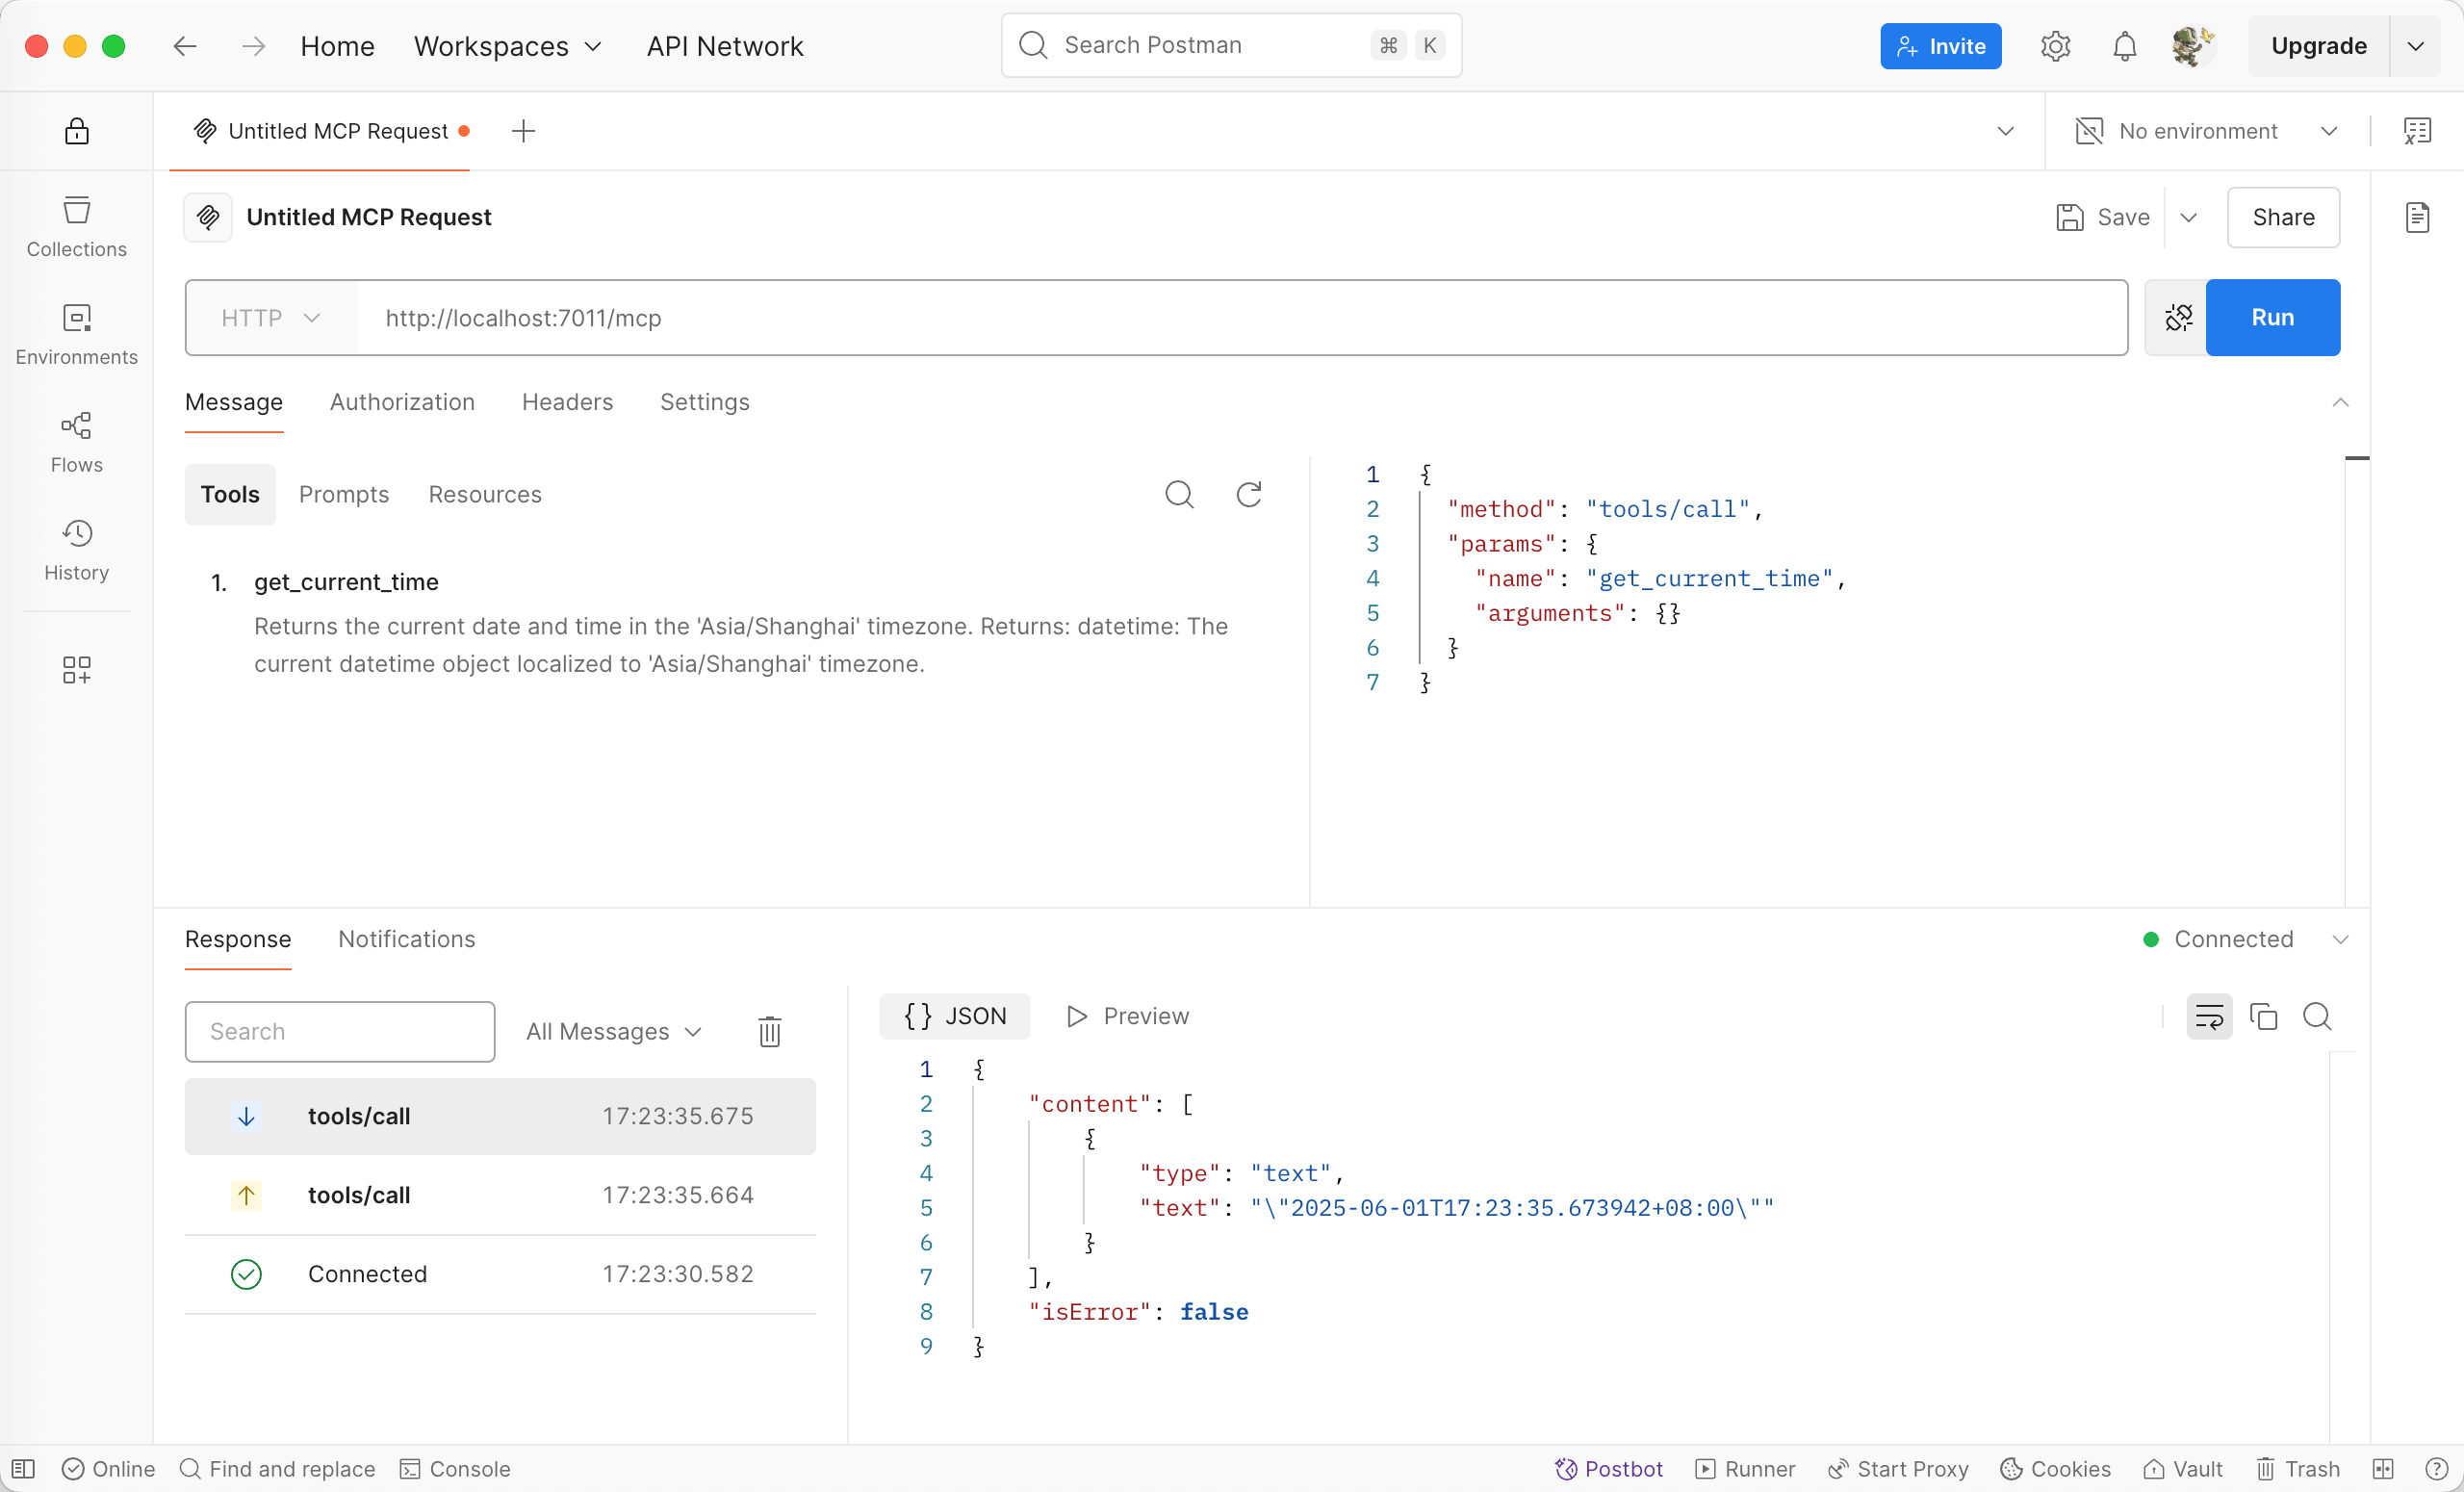Click the Upgrade button
Screen dimensions: 2464x1492
coord(2318,46)
